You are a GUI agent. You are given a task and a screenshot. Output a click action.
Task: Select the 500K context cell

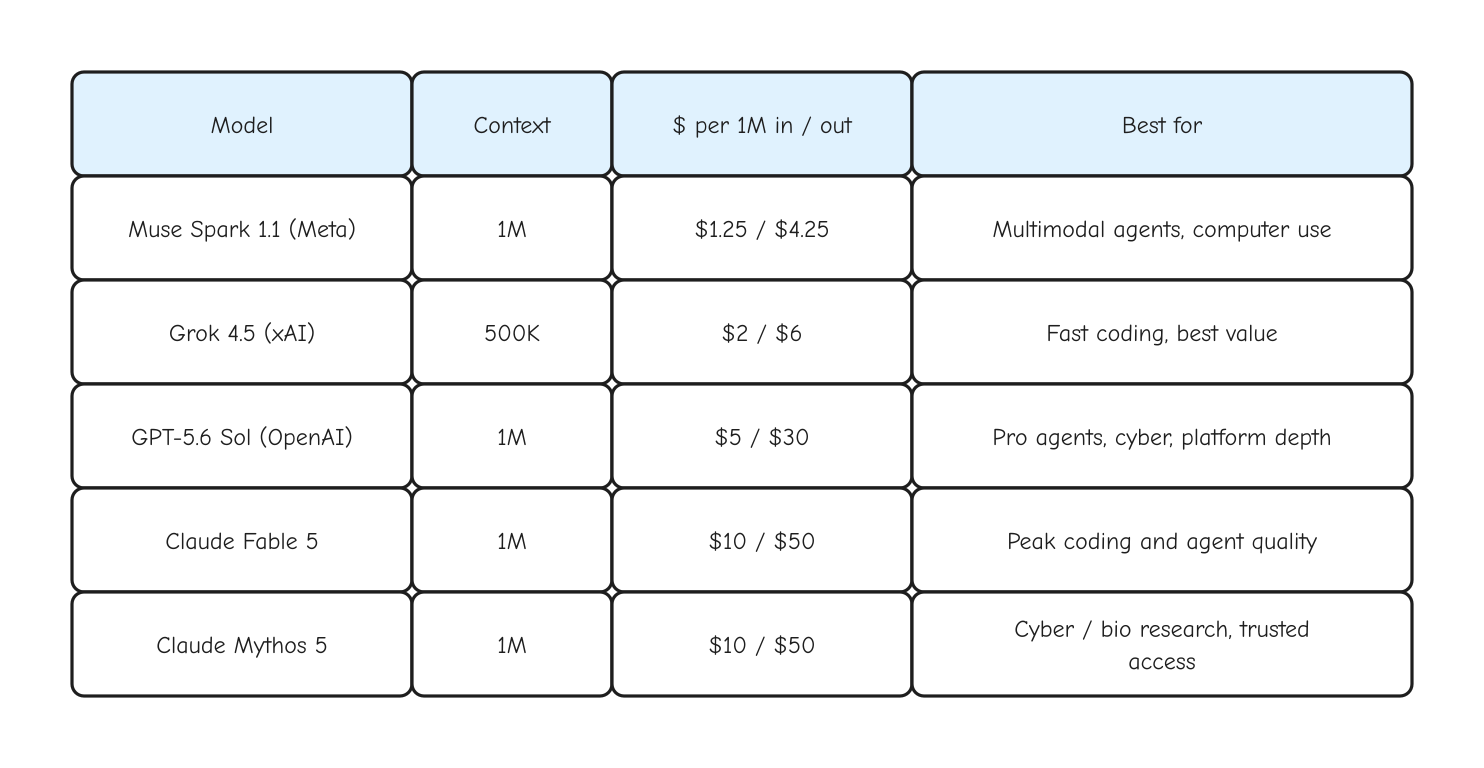pos(512,332)
